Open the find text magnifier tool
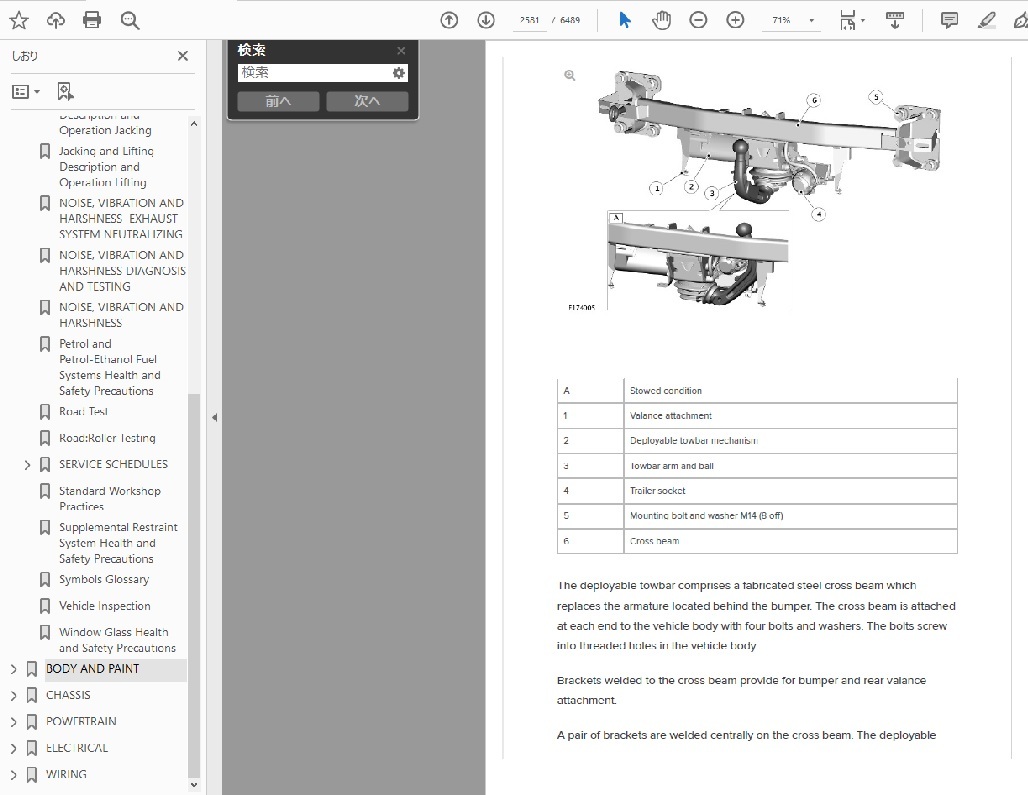Screen dimensions: 1028x795 point(130,20)
